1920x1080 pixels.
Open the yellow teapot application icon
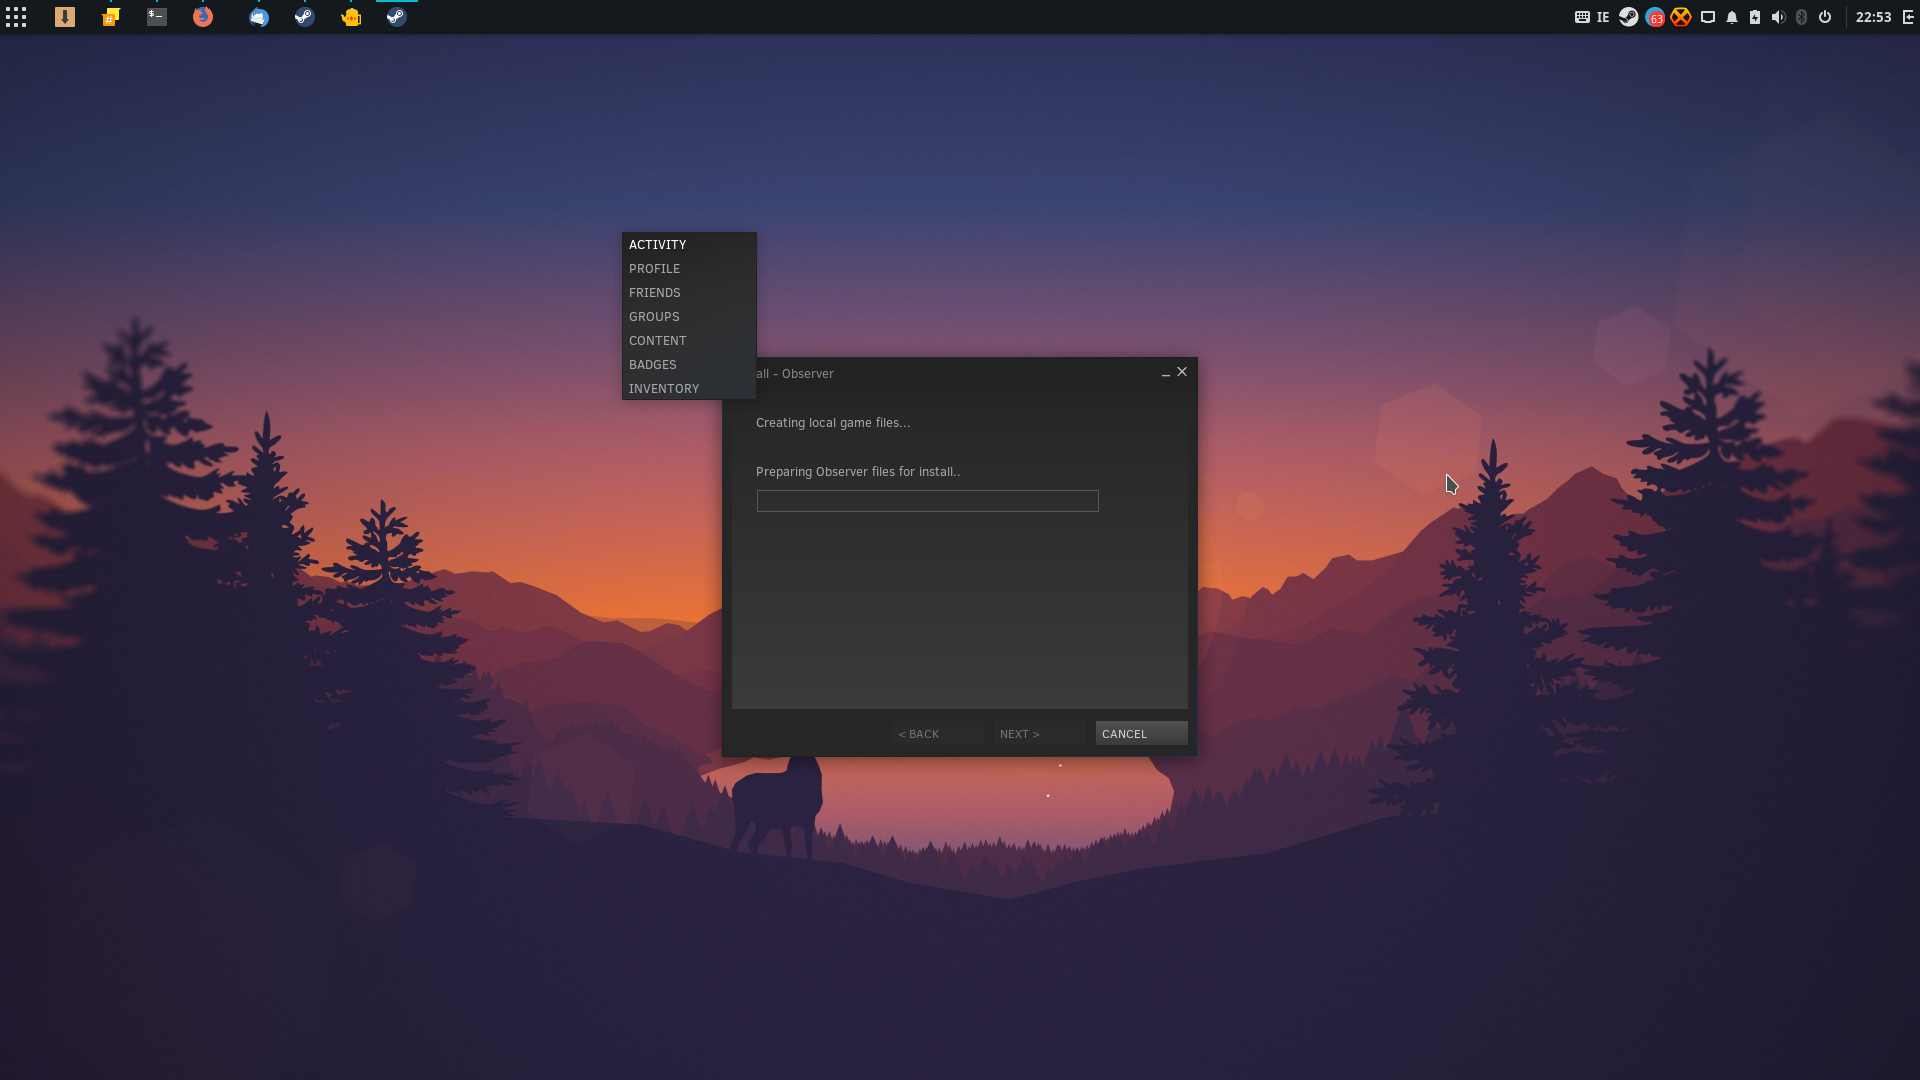pos(351,17)
